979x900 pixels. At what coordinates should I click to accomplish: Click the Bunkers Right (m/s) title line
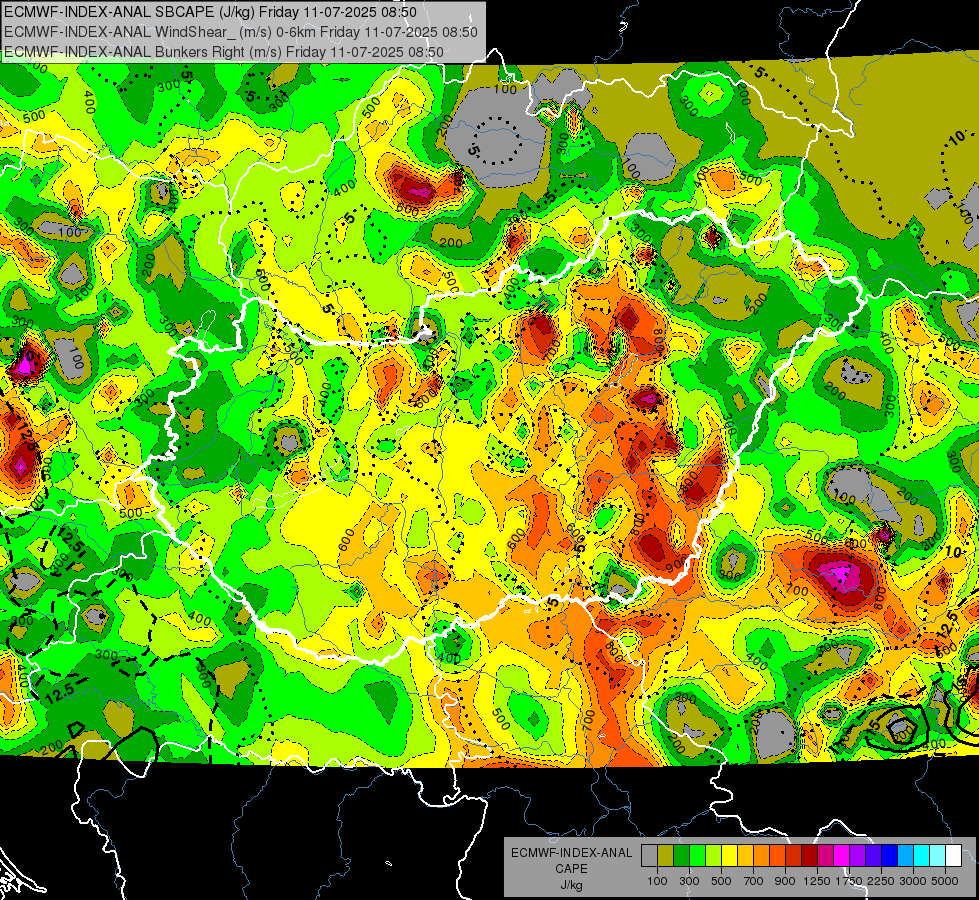pyautogui.click(x=224, y=52)
